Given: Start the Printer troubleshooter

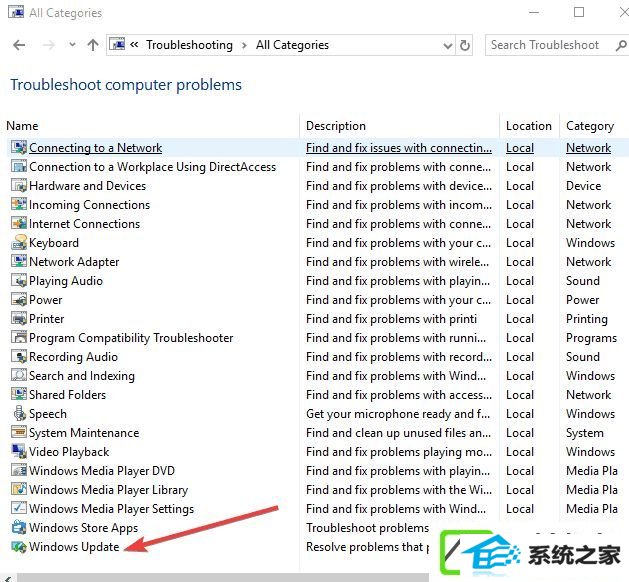Looking at the screenshot, I should [47, 319].
